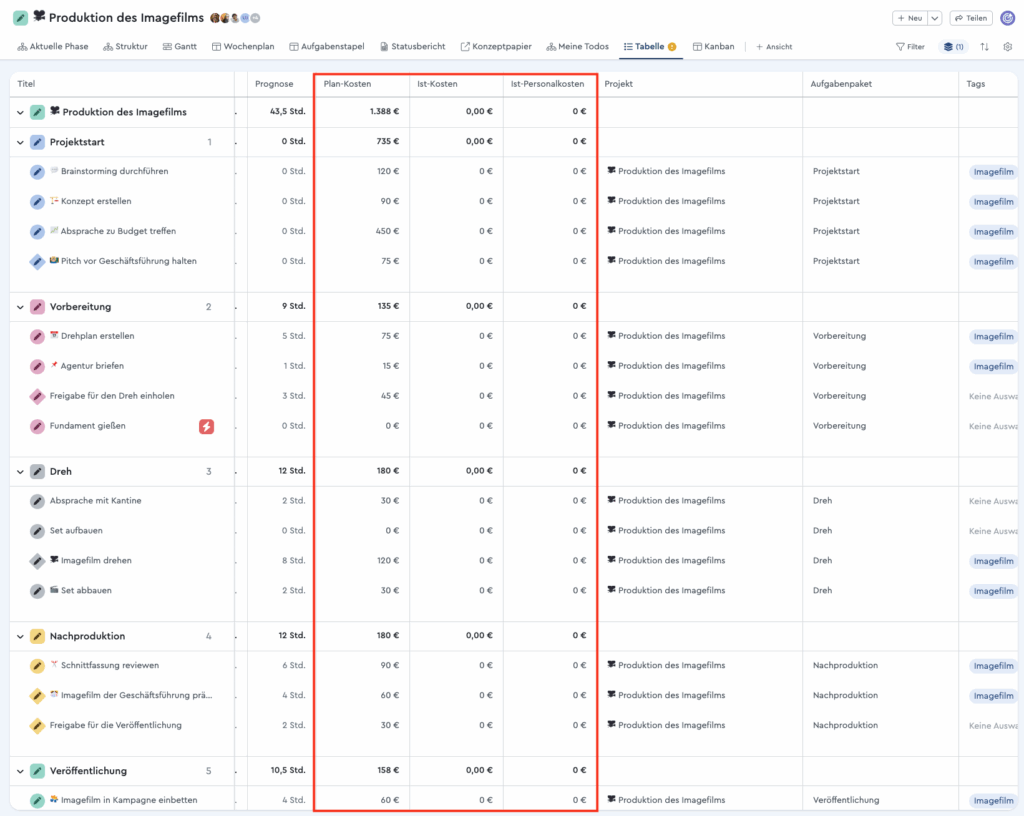Click green status icon of Imagefilm in Kampagne einbetten
1024x816 pixels.
[x=37, y=800]
